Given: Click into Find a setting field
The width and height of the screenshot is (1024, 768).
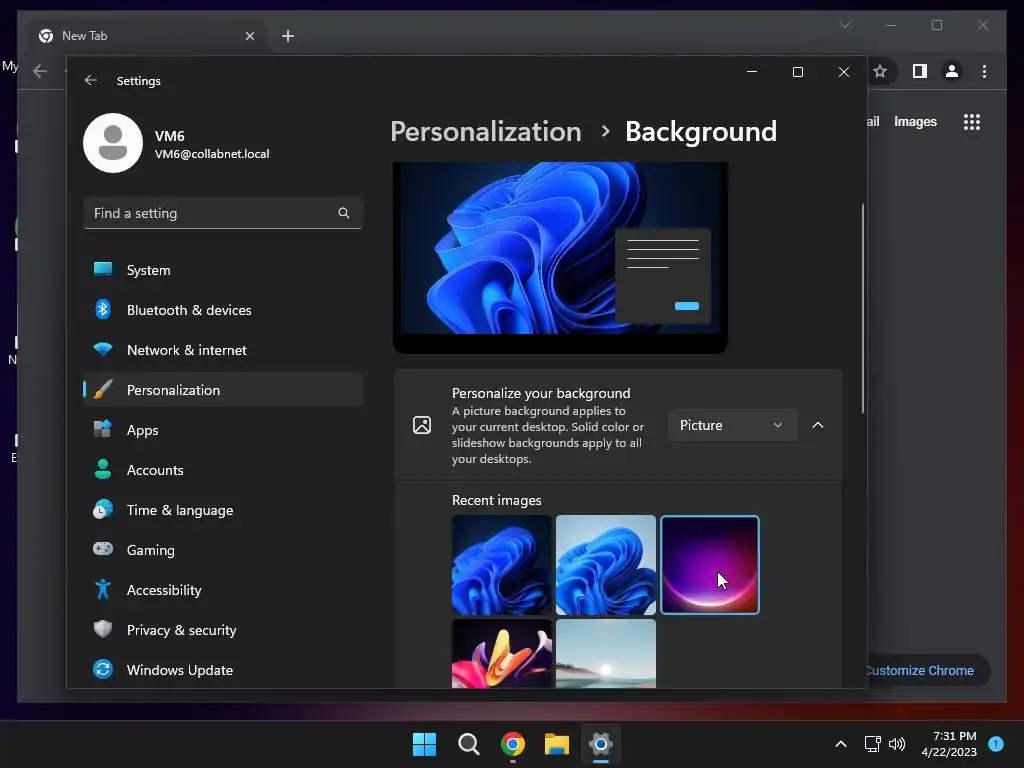Looking at the screenshot, I should pyautogui.click(x=223, y=213).
